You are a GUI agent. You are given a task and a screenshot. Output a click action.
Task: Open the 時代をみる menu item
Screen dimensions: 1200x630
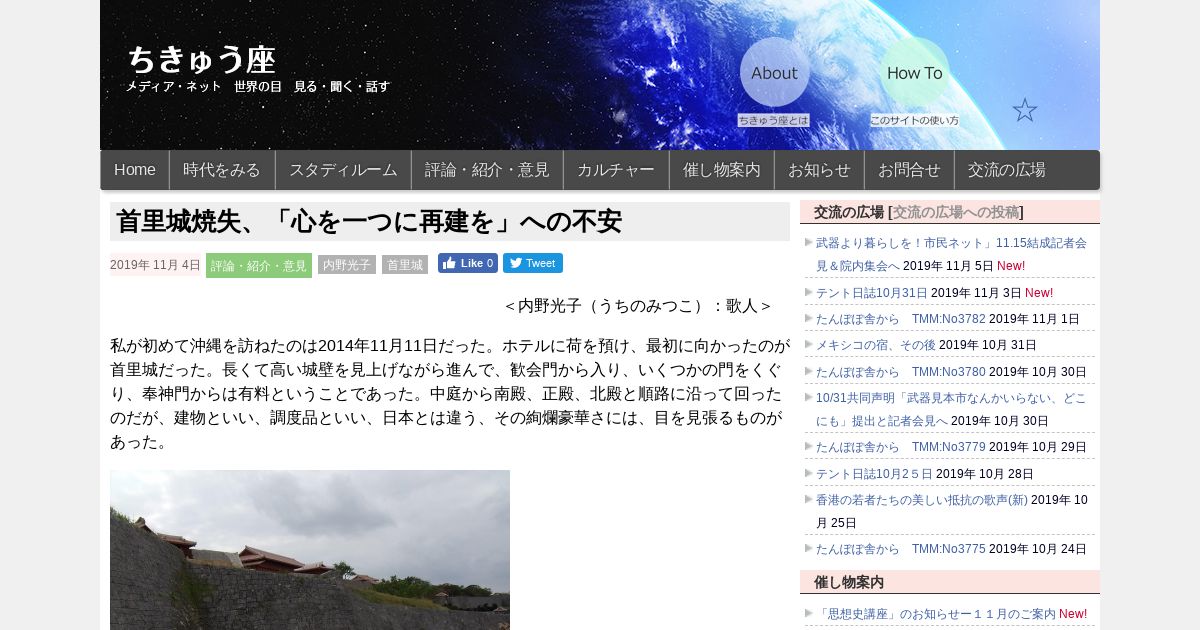222,170
